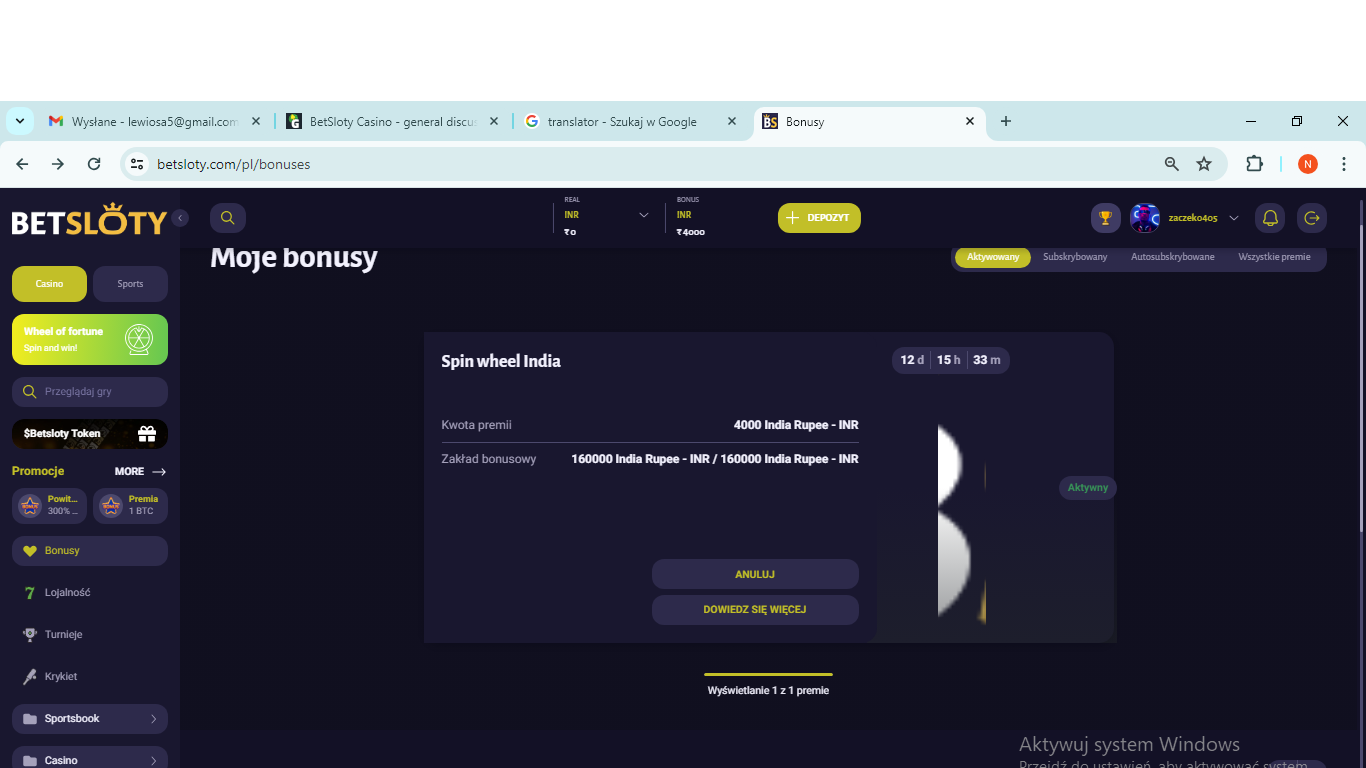Open the $Betsloty Token gift icon
Screen dimensions: 1366x768
[x=147, y=434]
